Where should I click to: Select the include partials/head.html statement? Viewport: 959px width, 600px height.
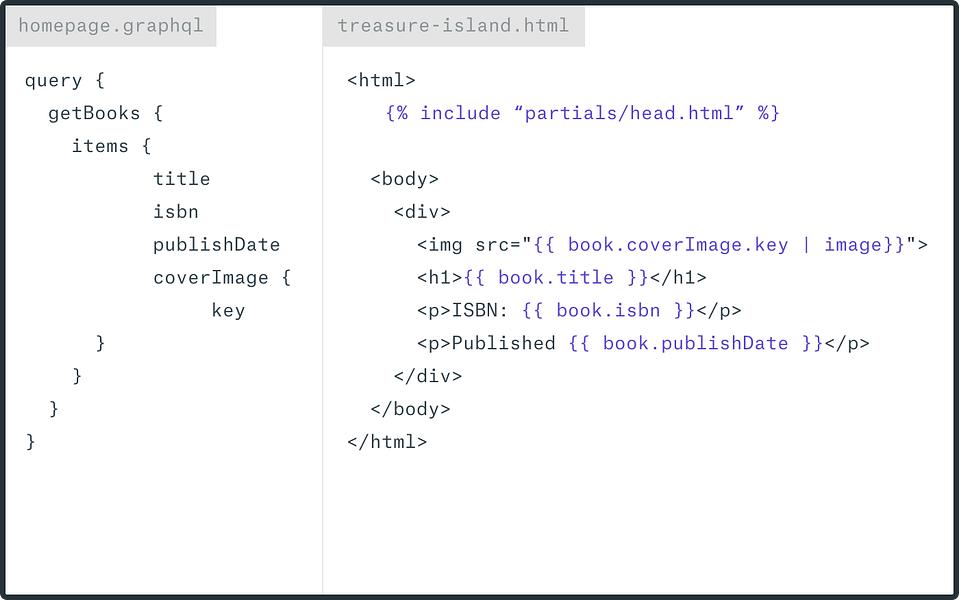[582, 113]
